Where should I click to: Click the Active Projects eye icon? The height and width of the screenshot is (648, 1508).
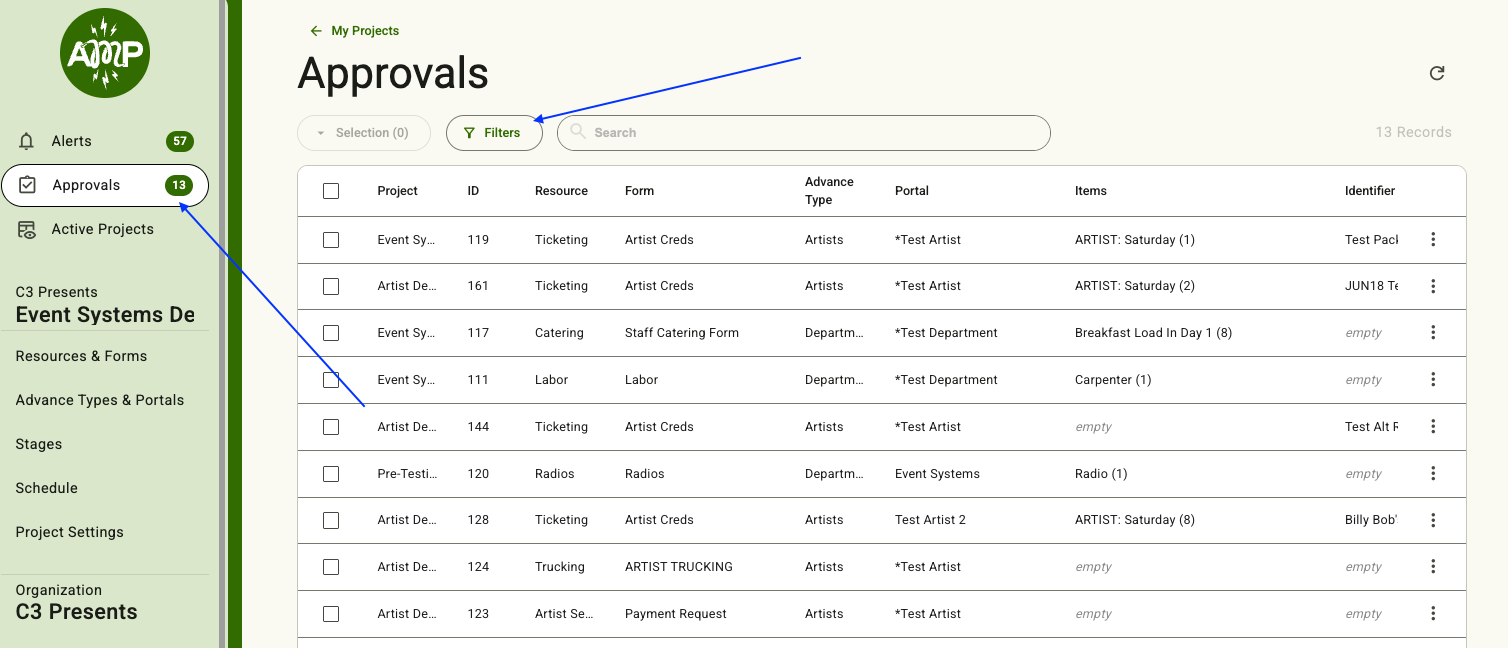(27, 229)
